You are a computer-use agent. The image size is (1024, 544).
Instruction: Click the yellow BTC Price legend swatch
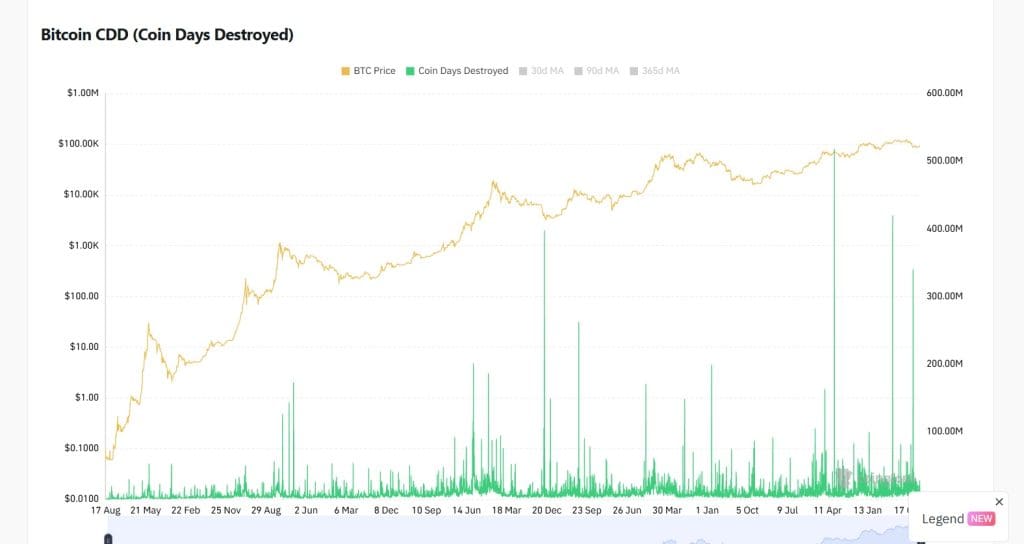point(346,71)
